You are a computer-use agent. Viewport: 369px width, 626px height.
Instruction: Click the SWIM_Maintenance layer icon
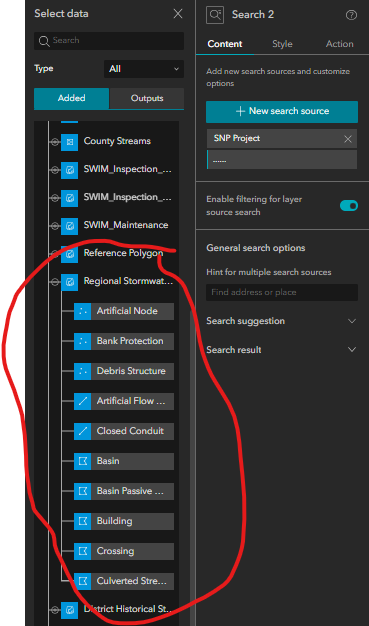69,225
